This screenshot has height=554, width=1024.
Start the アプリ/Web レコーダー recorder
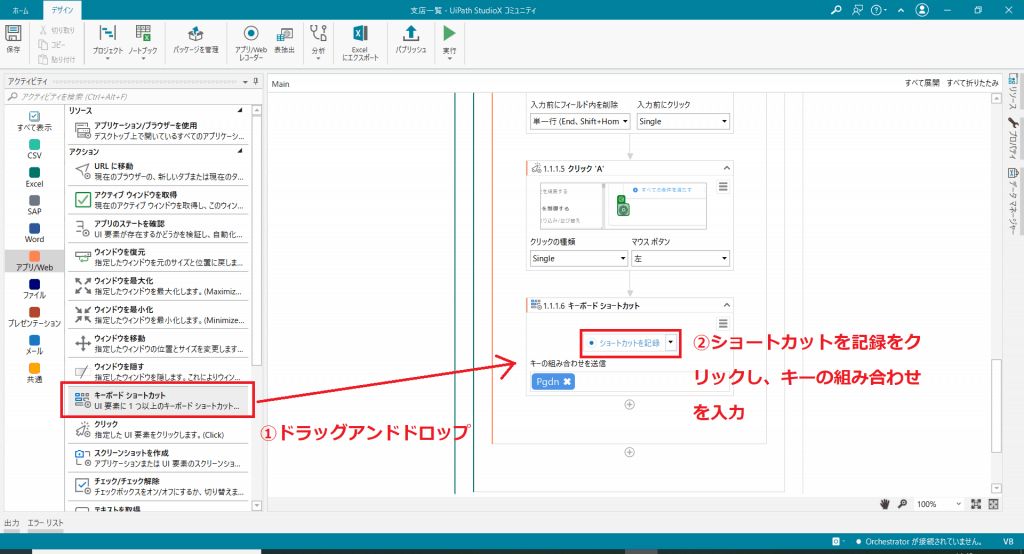(250, 39)
